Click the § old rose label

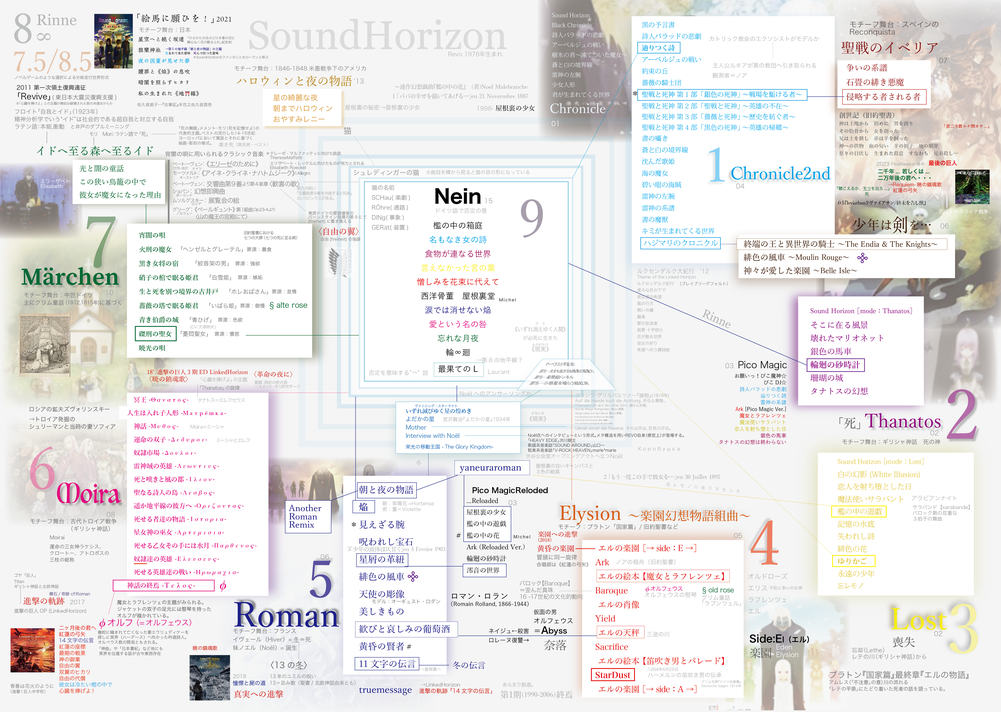click(718, 590)
